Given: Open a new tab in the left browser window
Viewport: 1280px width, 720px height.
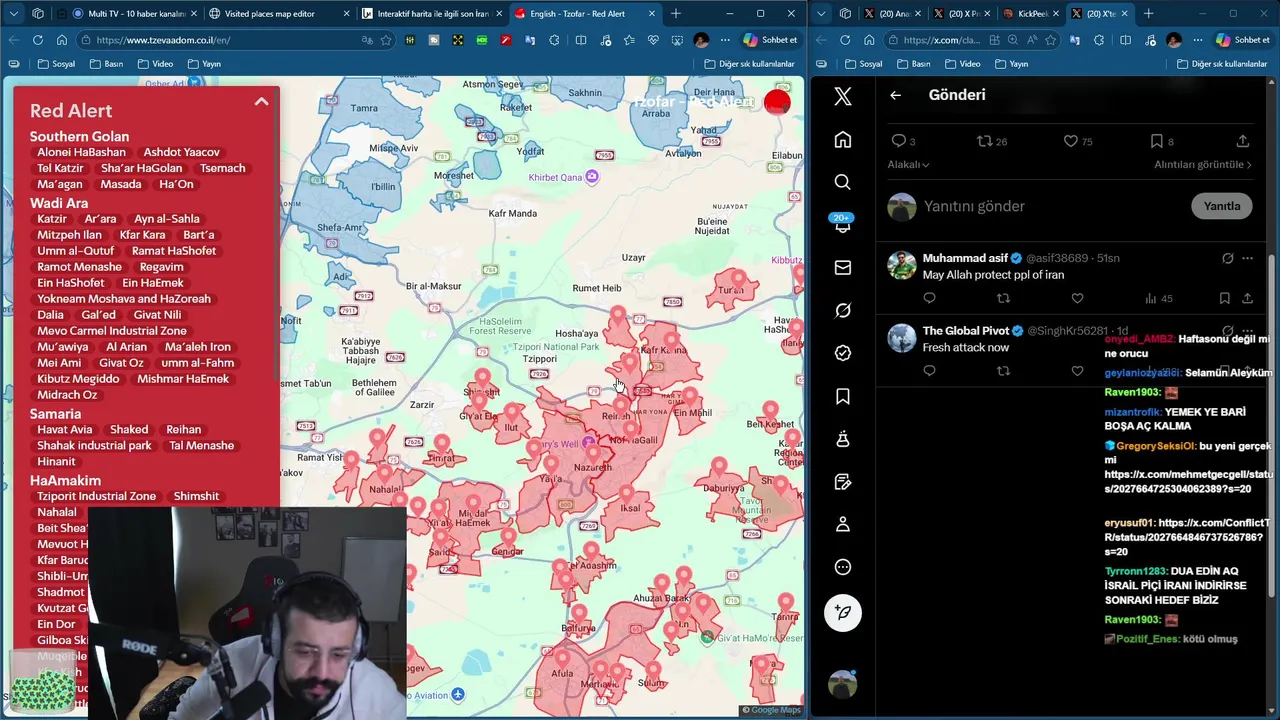Looking at the screenshot, I should (x=676, y=14).
